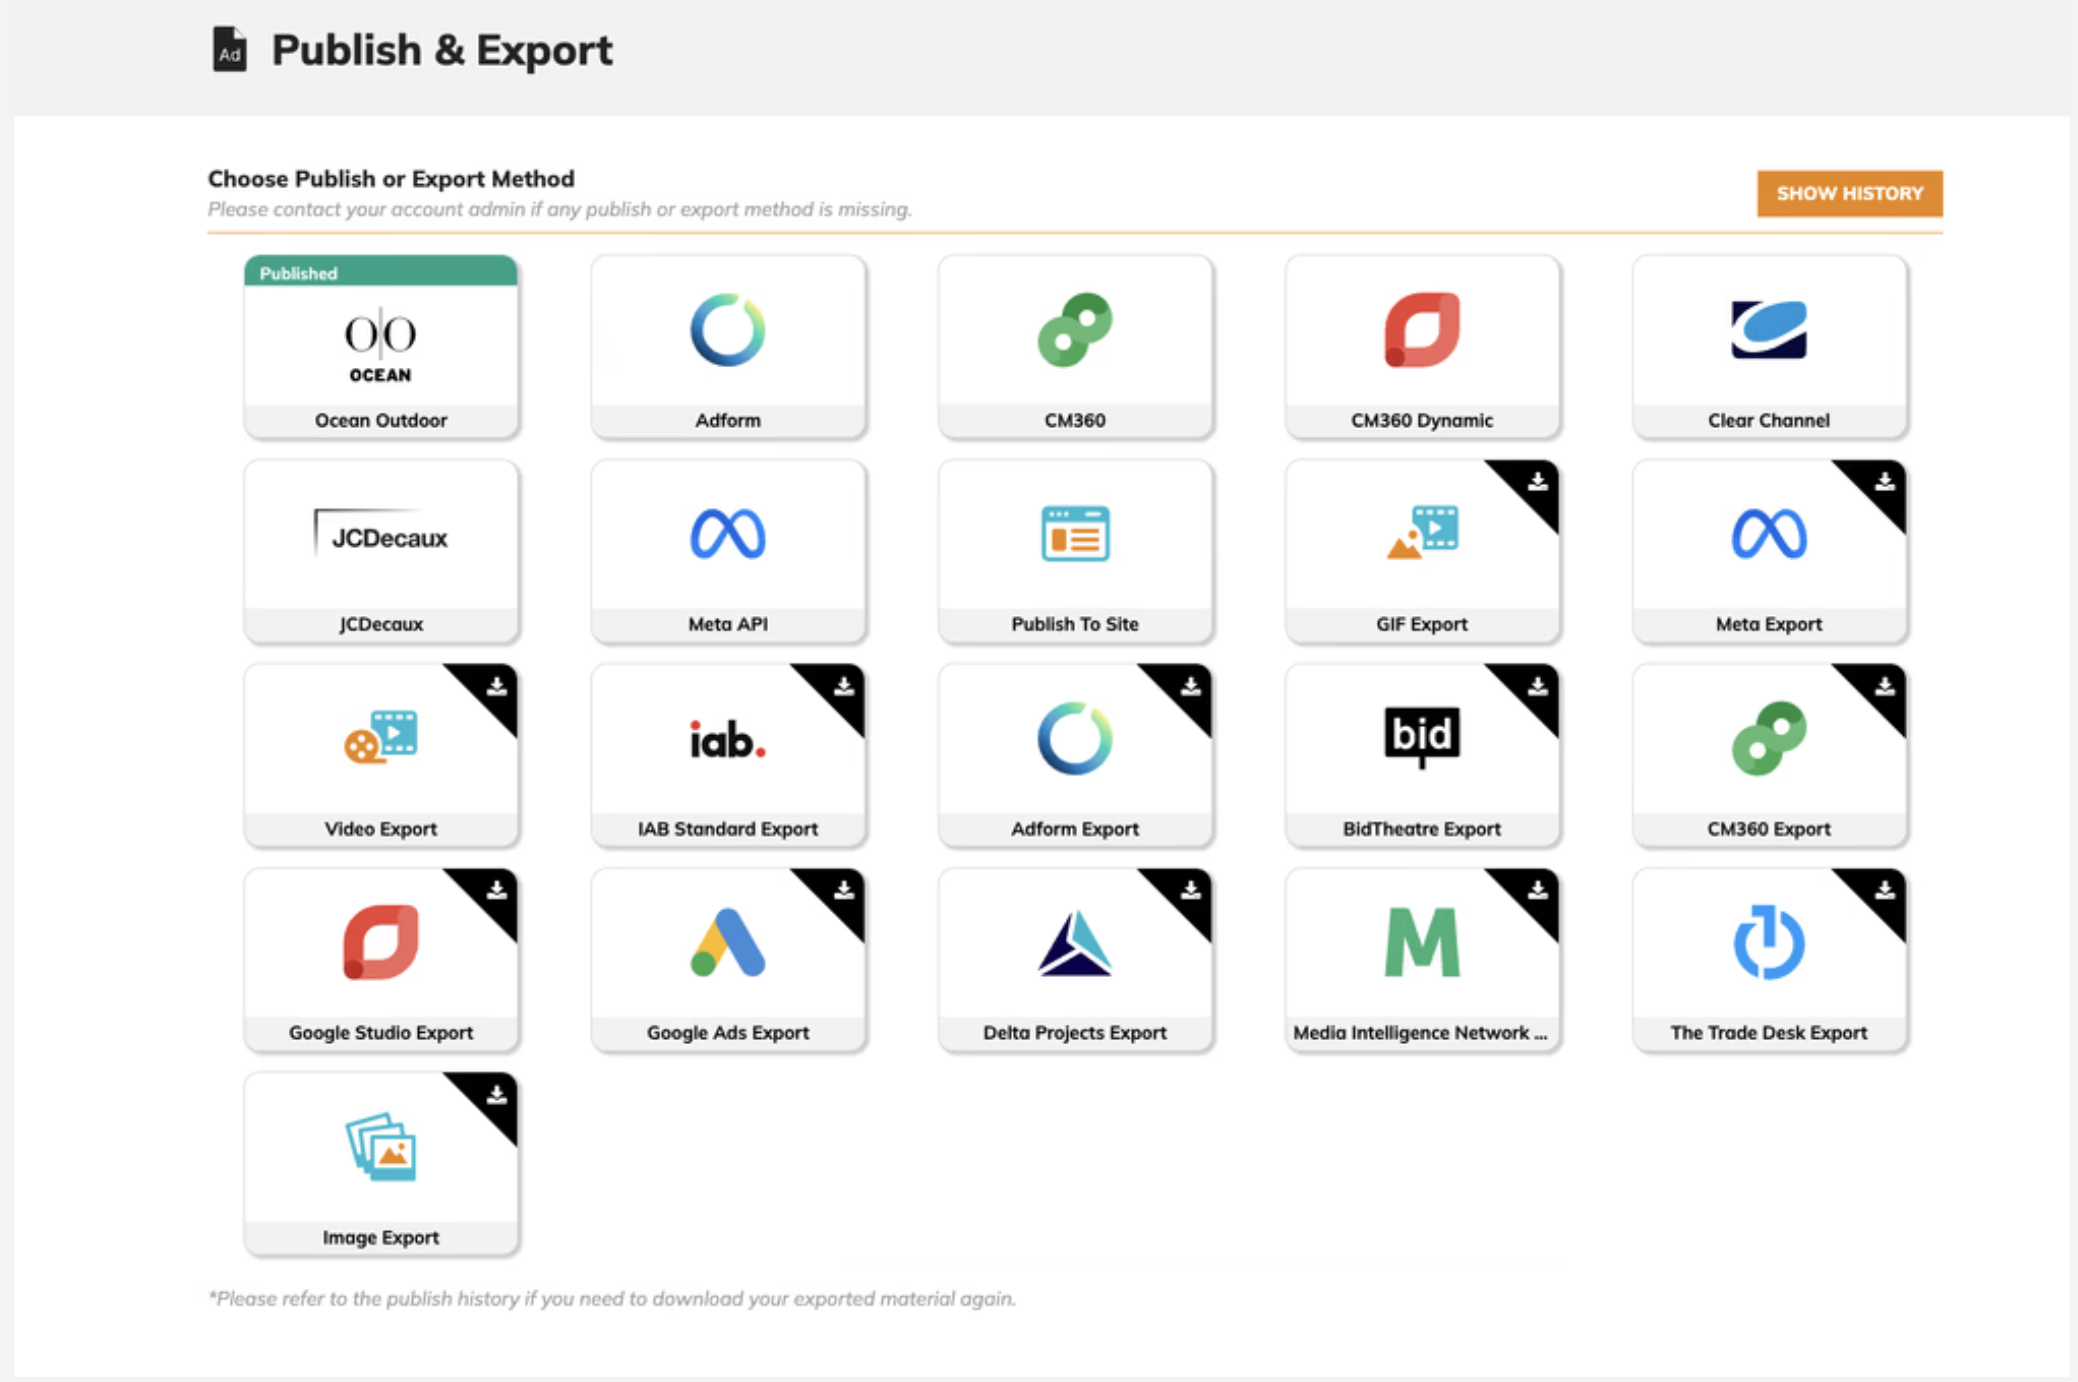The width and height of the screenshot is (2078, 1382).
Task: Select IAB Standard Export
Action: pos(727,755)
